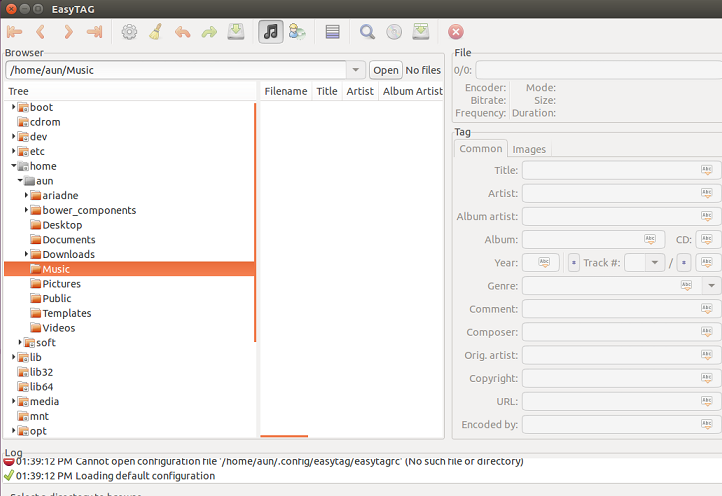Collapse the home folder node
722x496 pixels.
[x=13, y=166]
